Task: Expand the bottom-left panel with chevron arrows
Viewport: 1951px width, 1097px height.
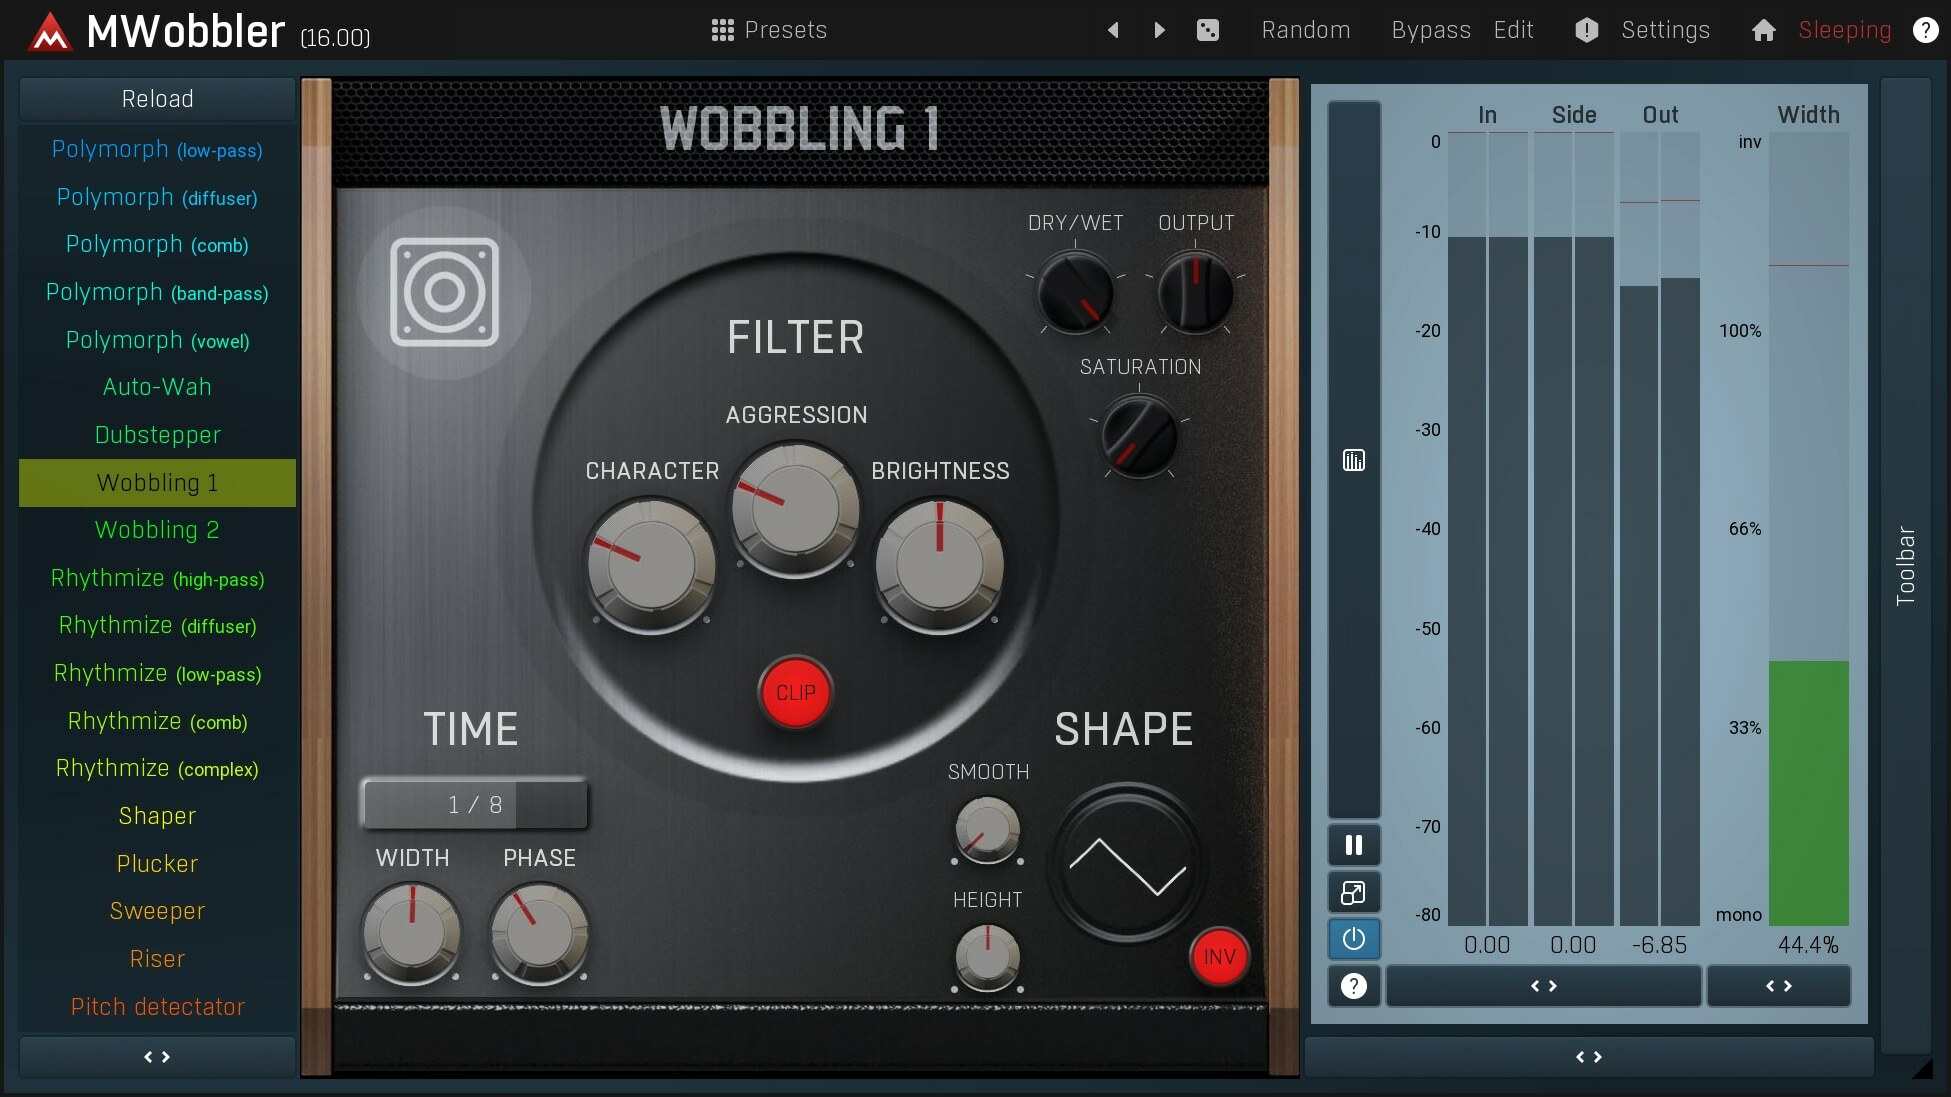Action: tap(156, 1056)
